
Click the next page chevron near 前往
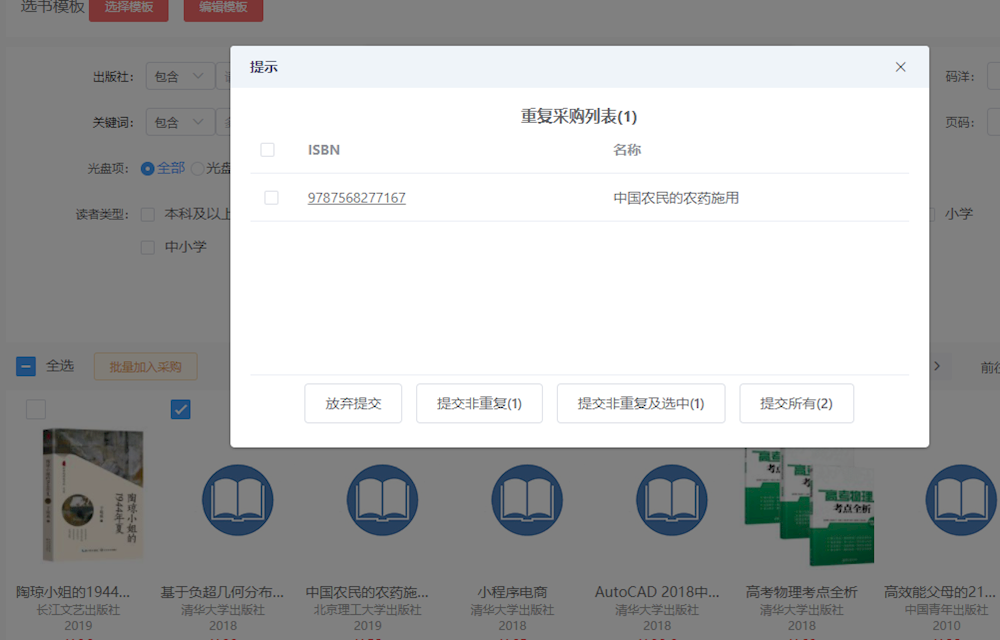[935, 366]
